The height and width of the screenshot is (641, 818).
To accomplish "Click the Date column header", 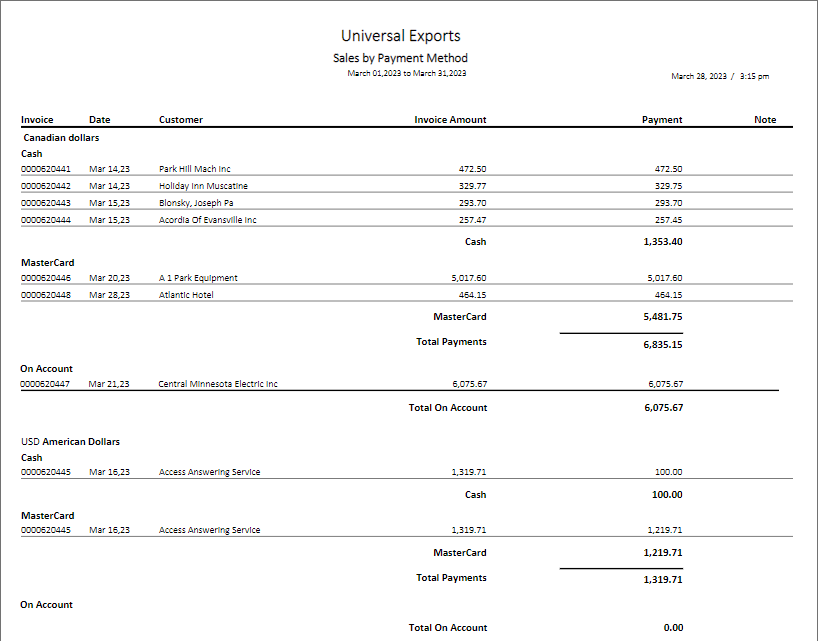I will point(99,120).
